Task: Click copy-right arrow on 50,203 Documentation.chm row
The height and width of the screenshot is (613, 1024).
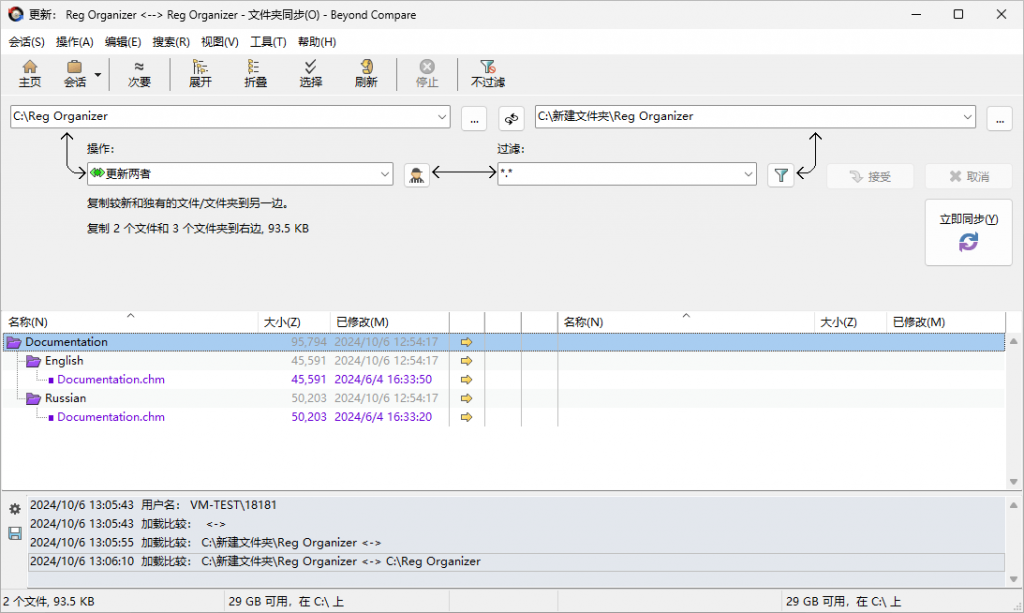Action: pos(466,417)
